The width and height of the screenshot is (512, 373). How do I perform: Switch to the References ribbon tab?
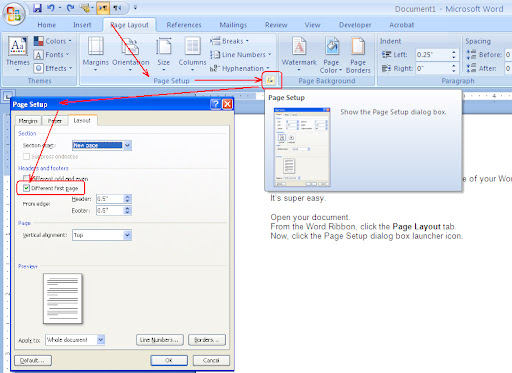click(x=184, y=25)
